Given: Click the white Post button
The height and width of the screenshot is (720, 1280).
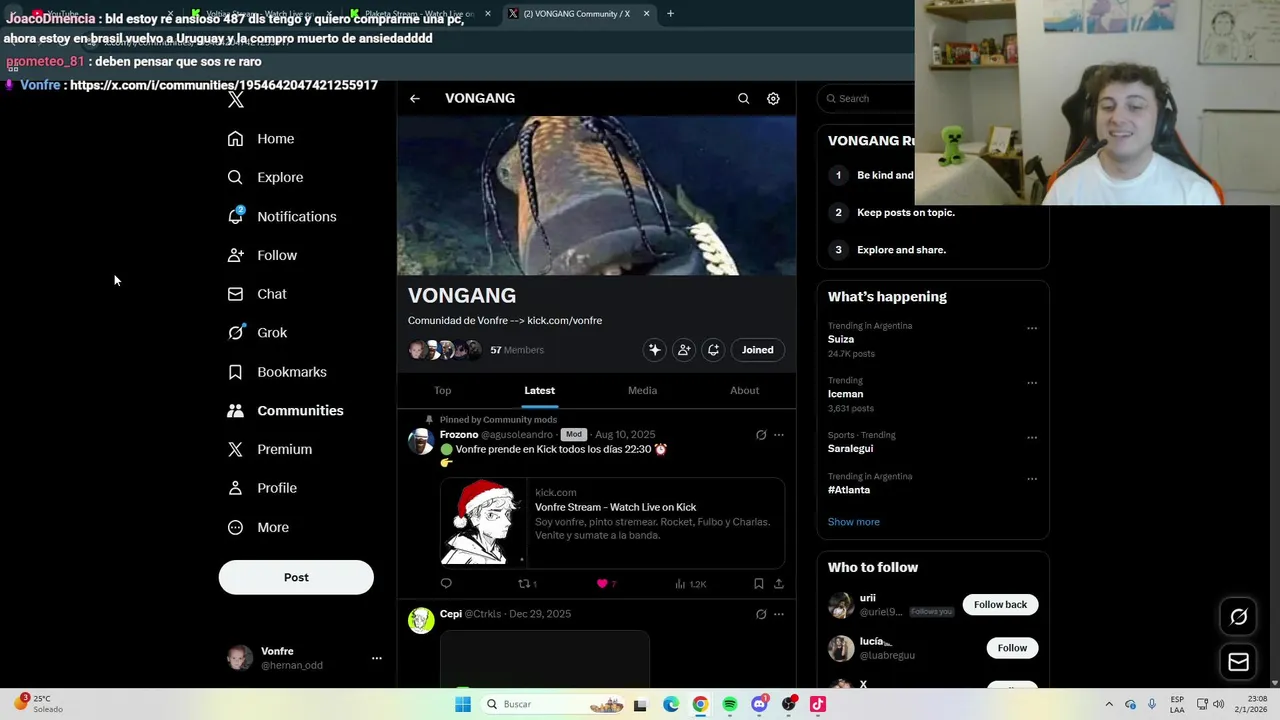Looking at the screenshot, I should tap(296, 577).
